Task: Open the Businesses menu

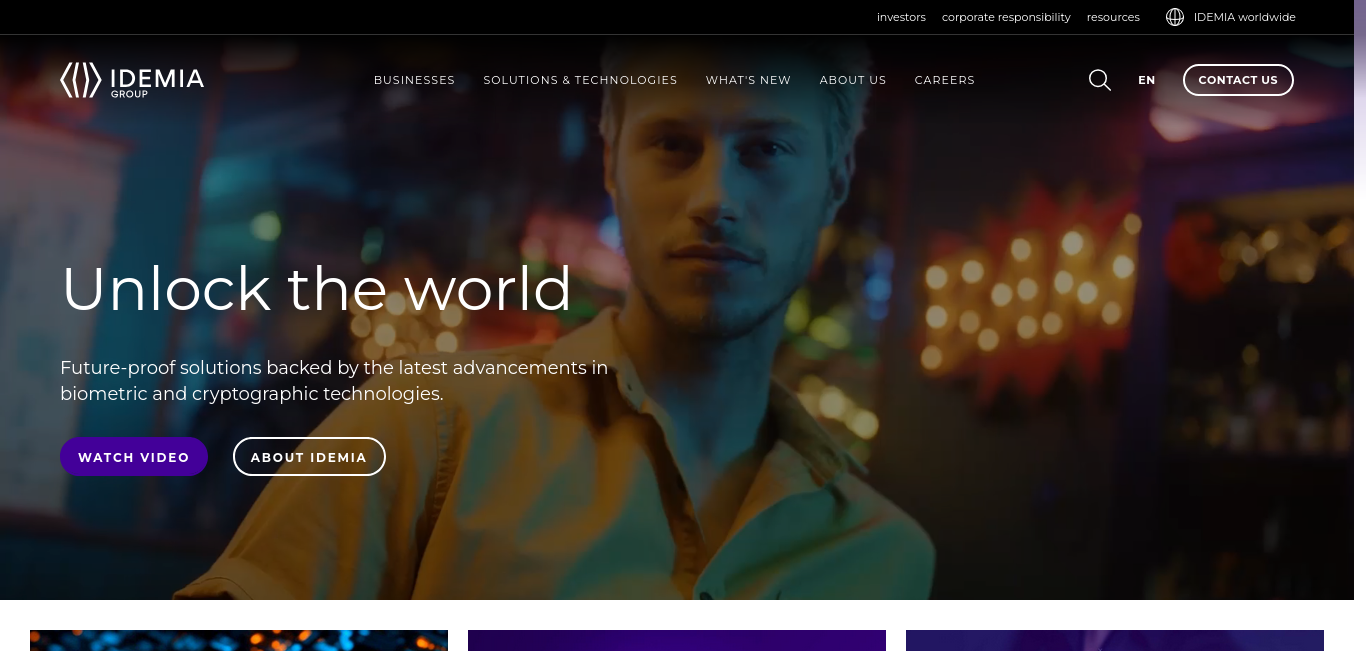Action: pyautogui.click(x=414, y=80)
